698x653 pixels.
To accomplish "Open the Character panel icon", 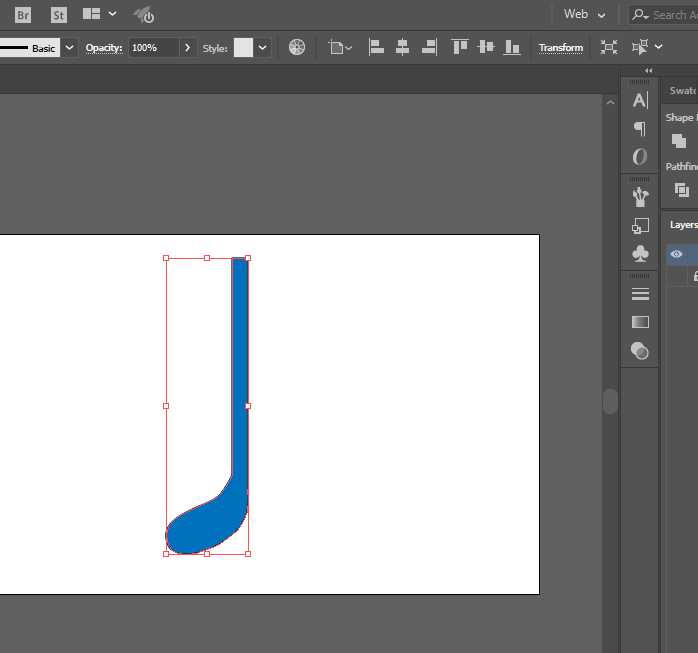I will coord(640,100).
